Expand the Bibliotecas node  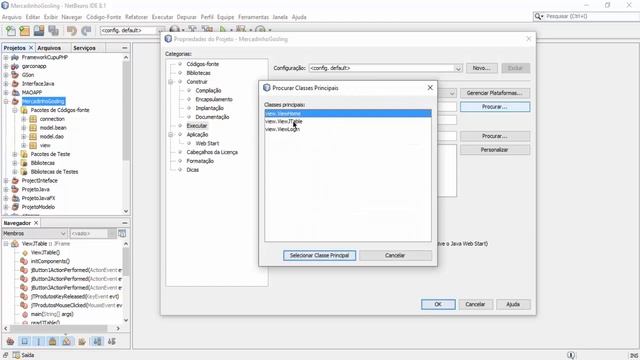pos(15,163)
